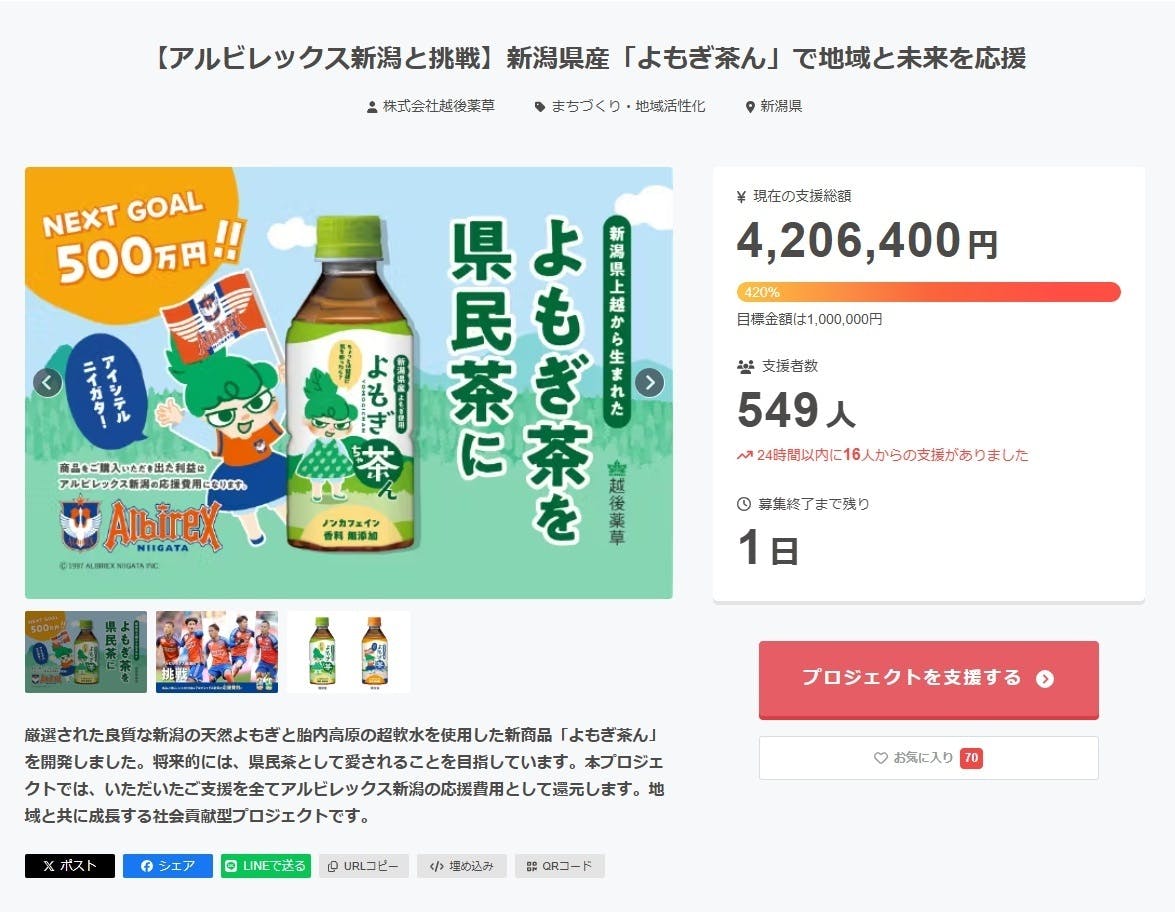Viewport: 1175px width, 912px height.
Task: Share project via X post button
Action: 70,866
